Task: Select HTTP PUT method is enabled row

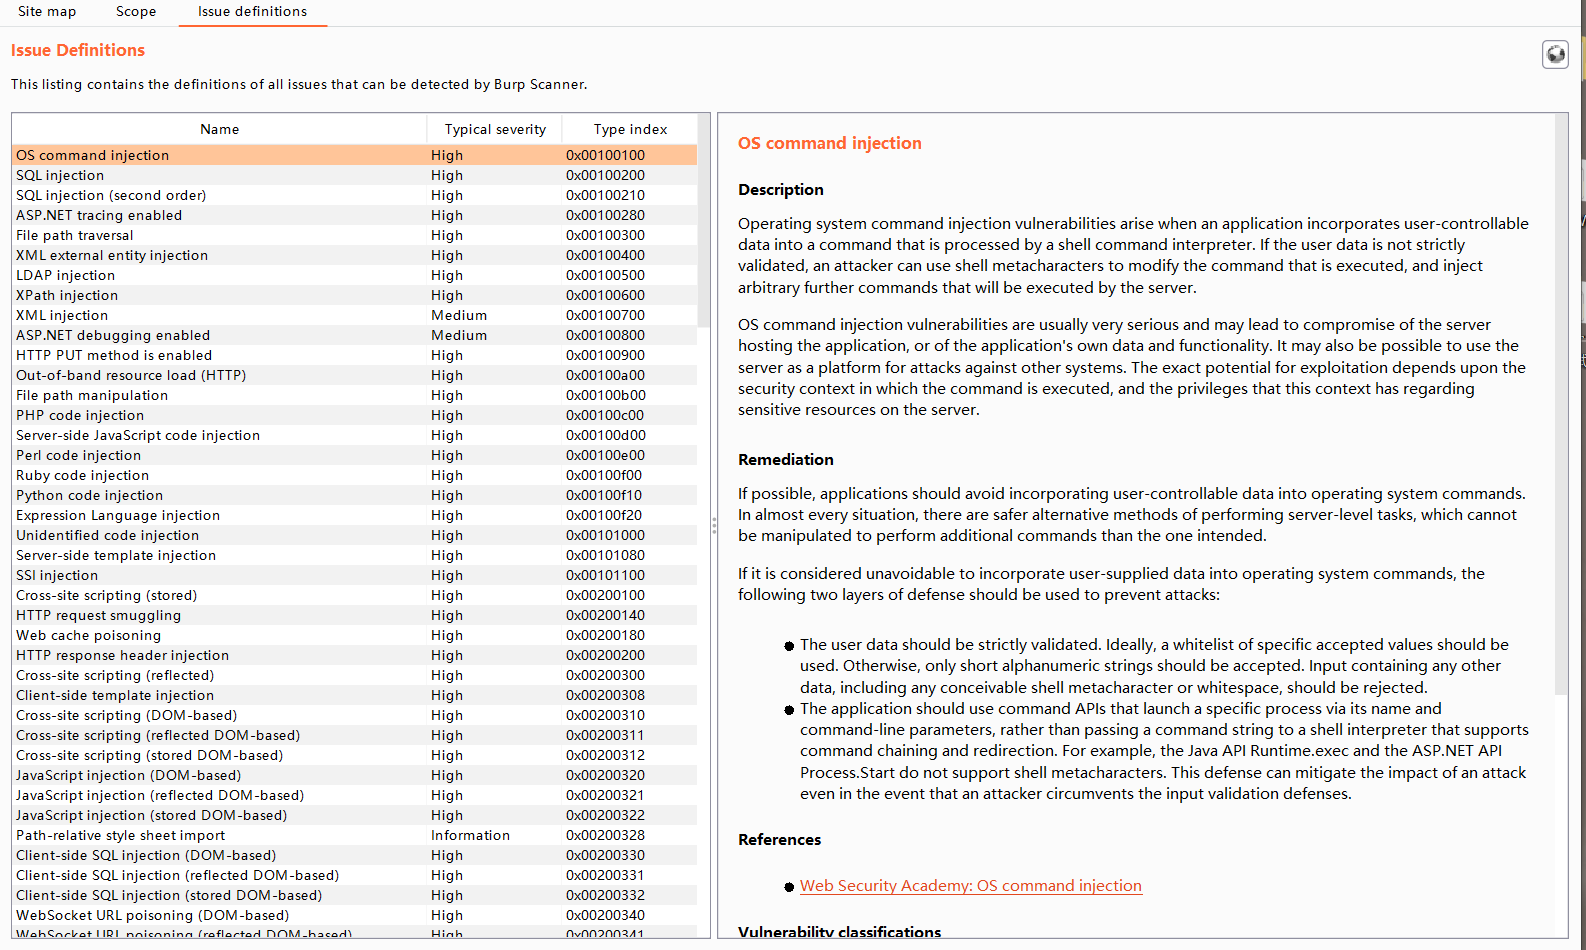Action: 354,355
